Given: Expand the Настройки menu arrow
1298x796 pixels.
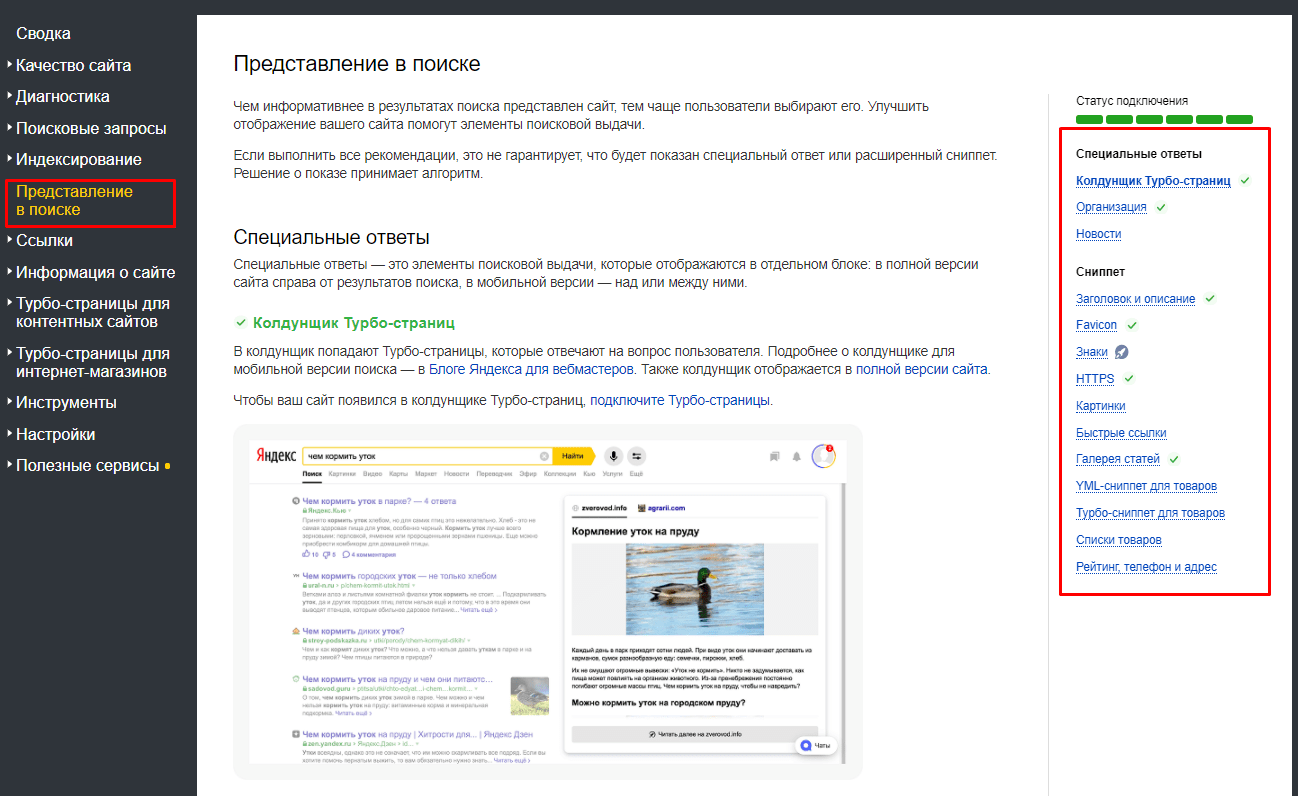Looking at the screenshot, I should tap(10, 434).
